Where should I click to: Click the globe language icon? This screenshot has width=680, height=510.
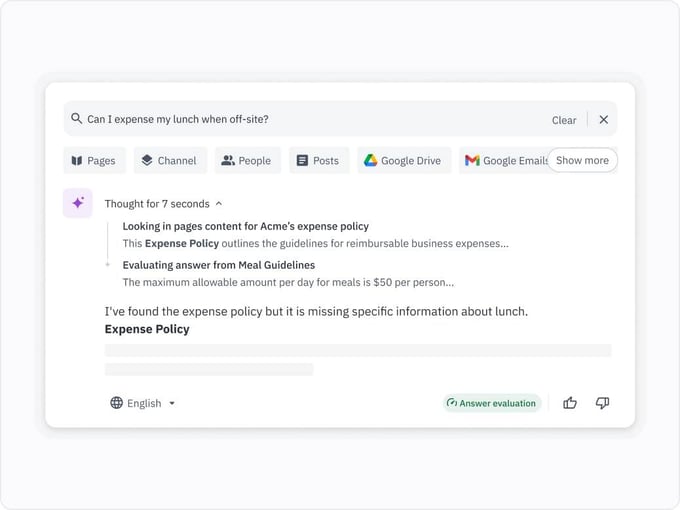click(x=117, y=403)
